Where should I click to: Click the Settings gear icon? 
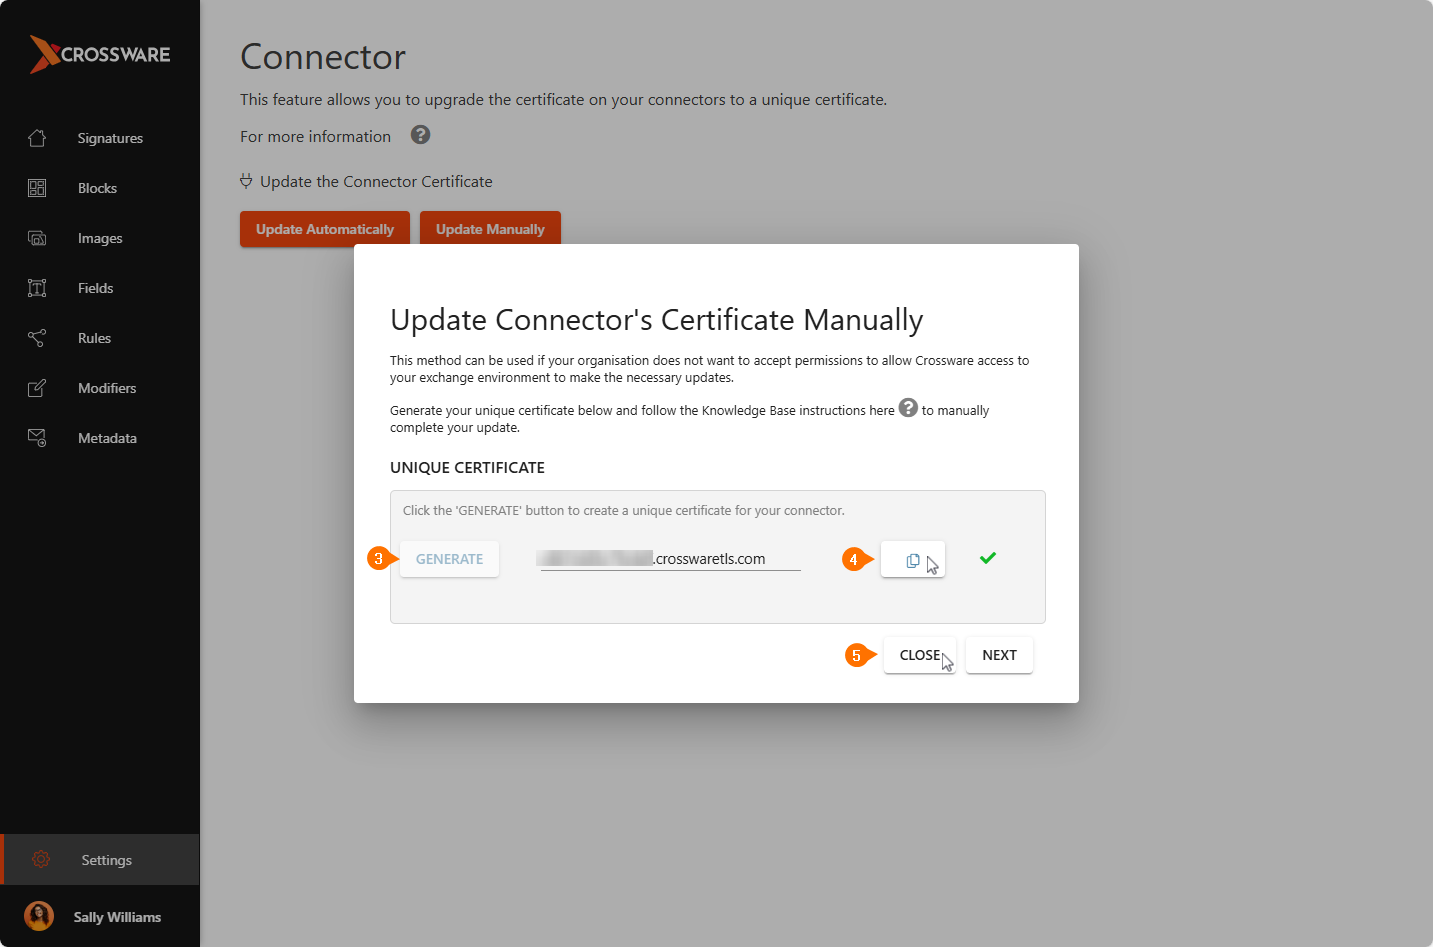(41, 859)
